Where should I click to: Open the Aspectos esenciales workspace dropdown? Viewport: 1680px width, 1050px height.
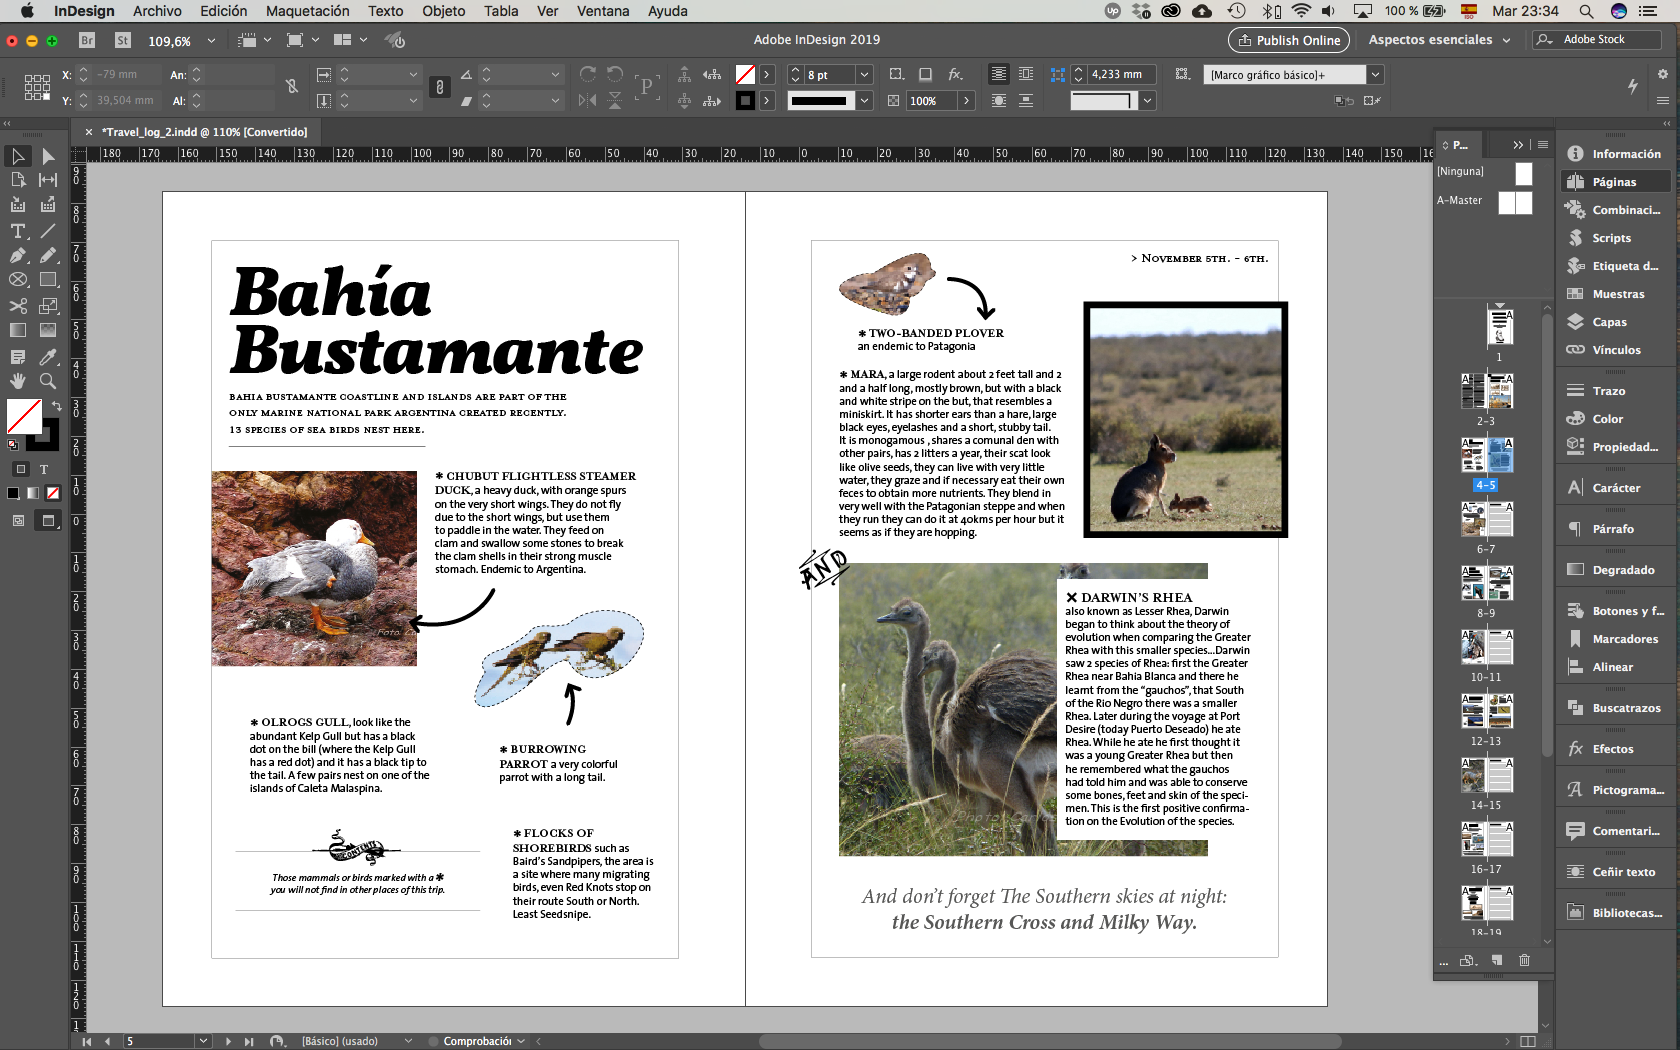click(x=1440, y=40)
